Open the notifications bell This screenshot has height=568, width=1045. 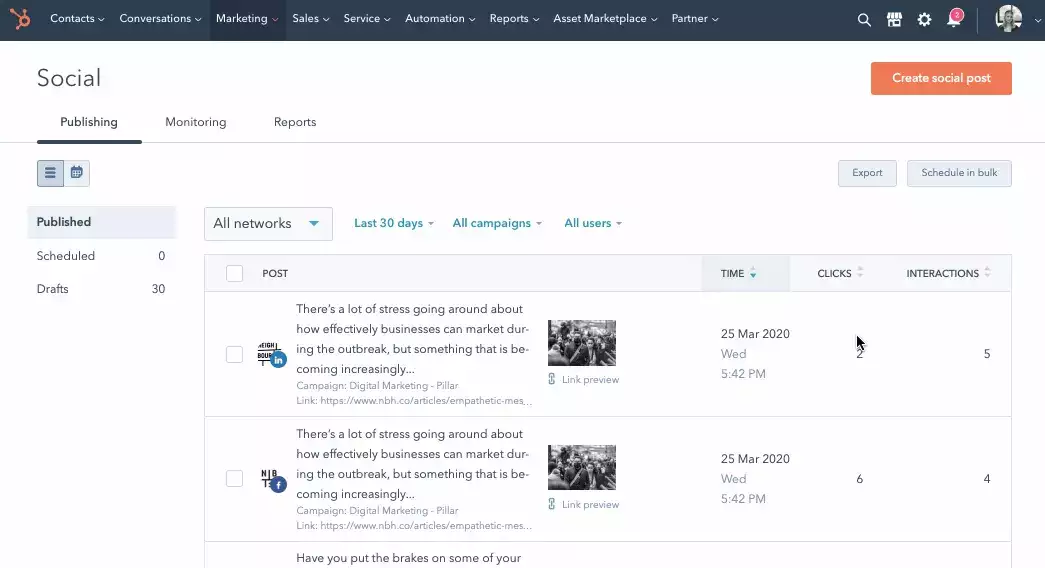click(954, 20)
